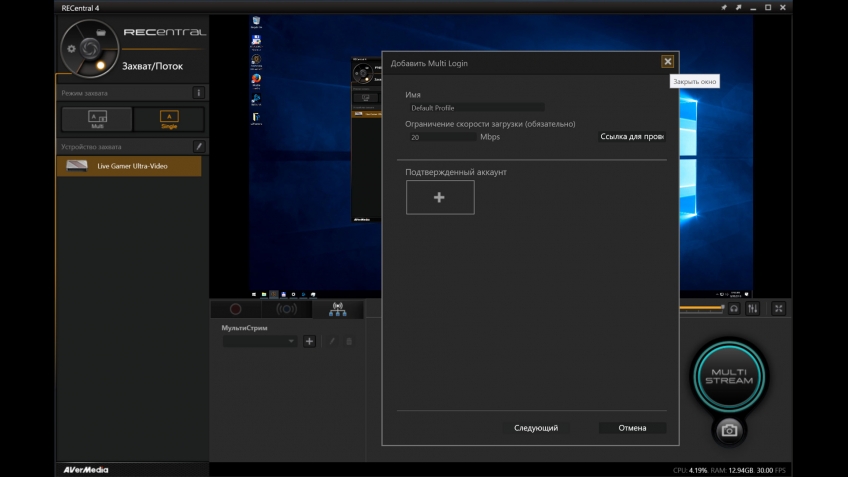The image size is (848, 477).
Task: Switch to Multi capture mode
Action: (97, 119)
